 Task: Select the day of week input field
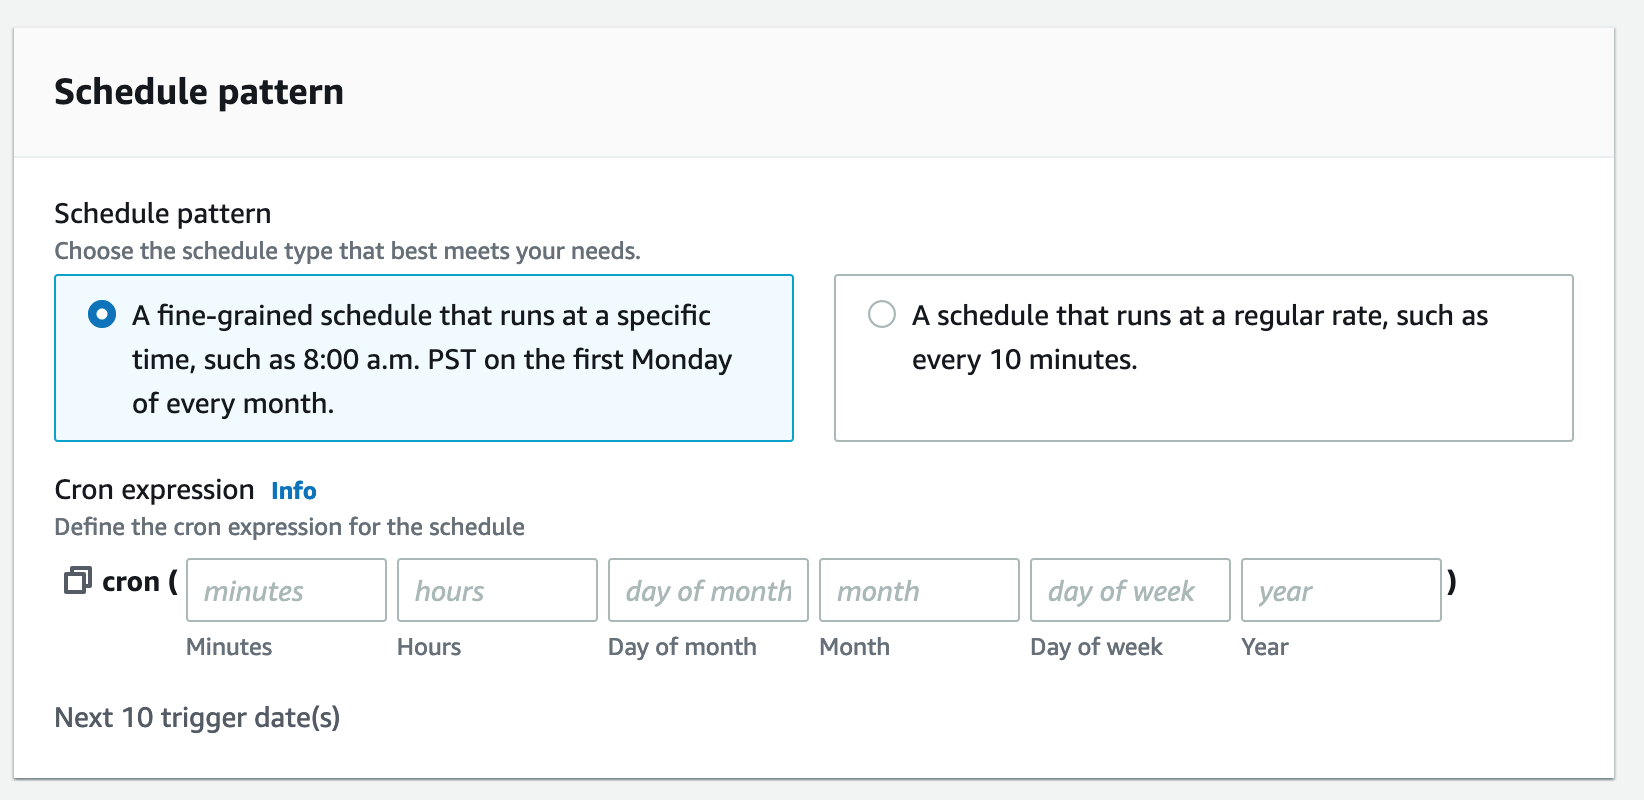click(1130, 590)
